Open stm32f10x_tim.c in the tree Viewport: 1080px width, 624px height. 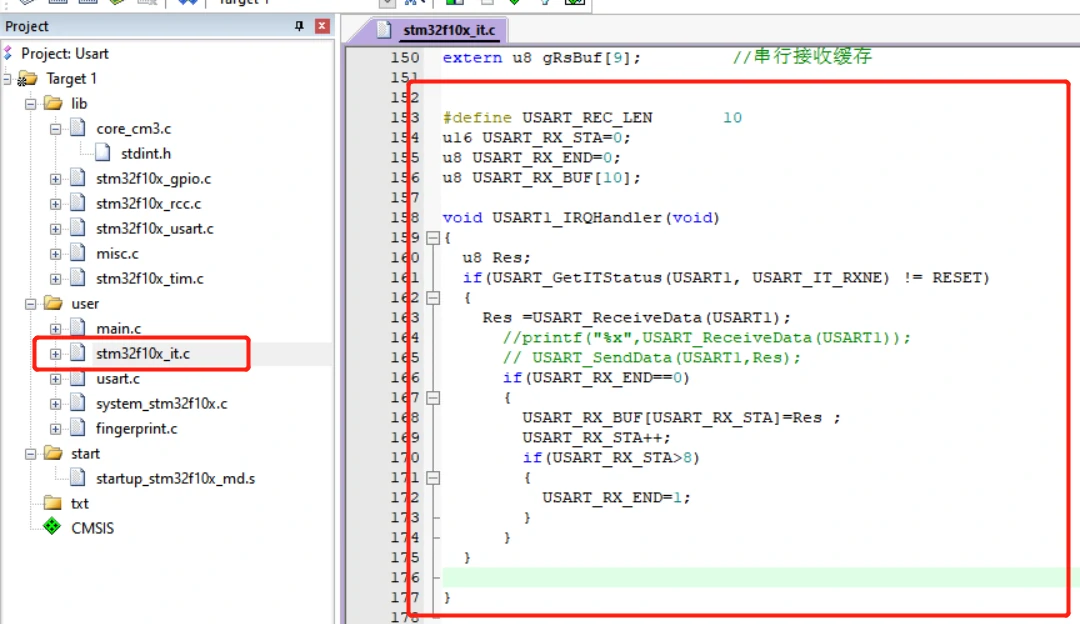pyautogui.click(x=149, y=278)
